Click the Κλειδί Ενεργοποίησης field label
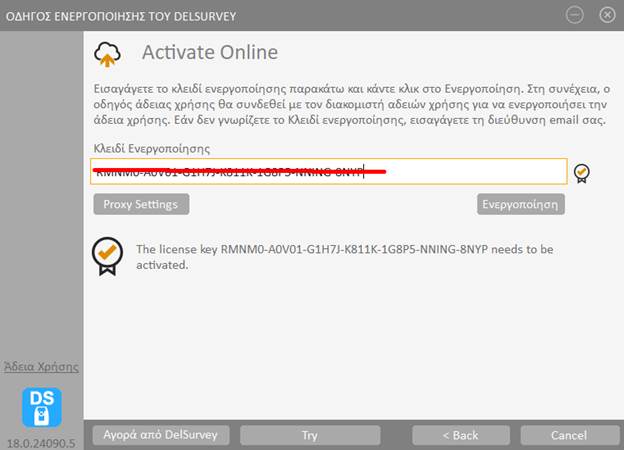 (x=151, y=148)
